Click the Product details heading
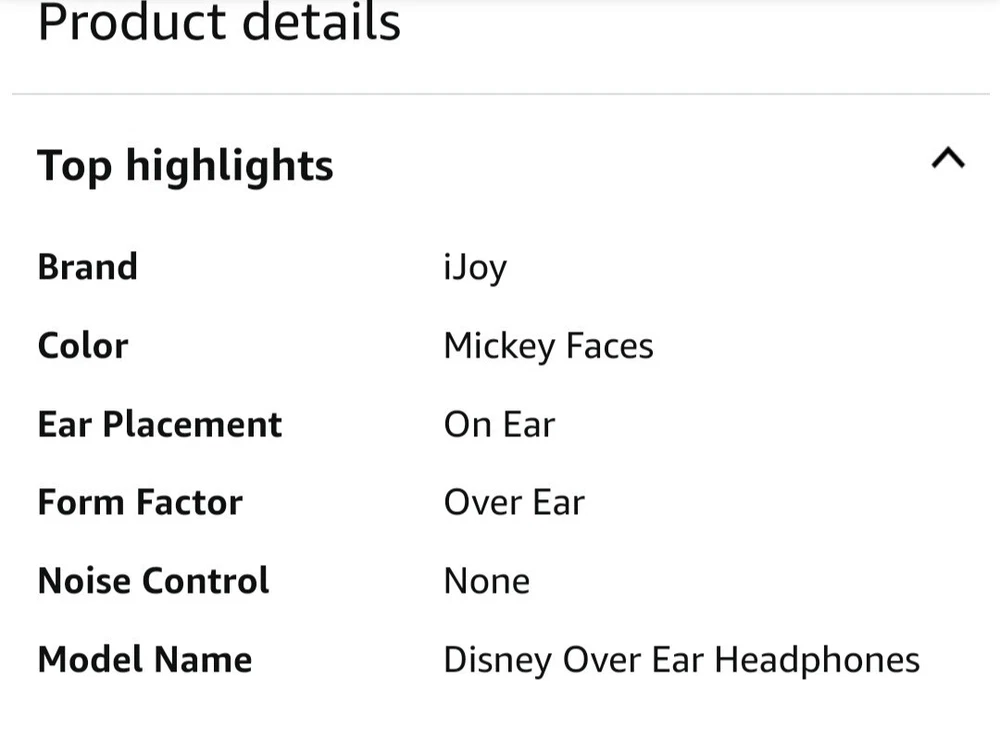This screenshot has height=729, width=1000. (x=219, y=22)
